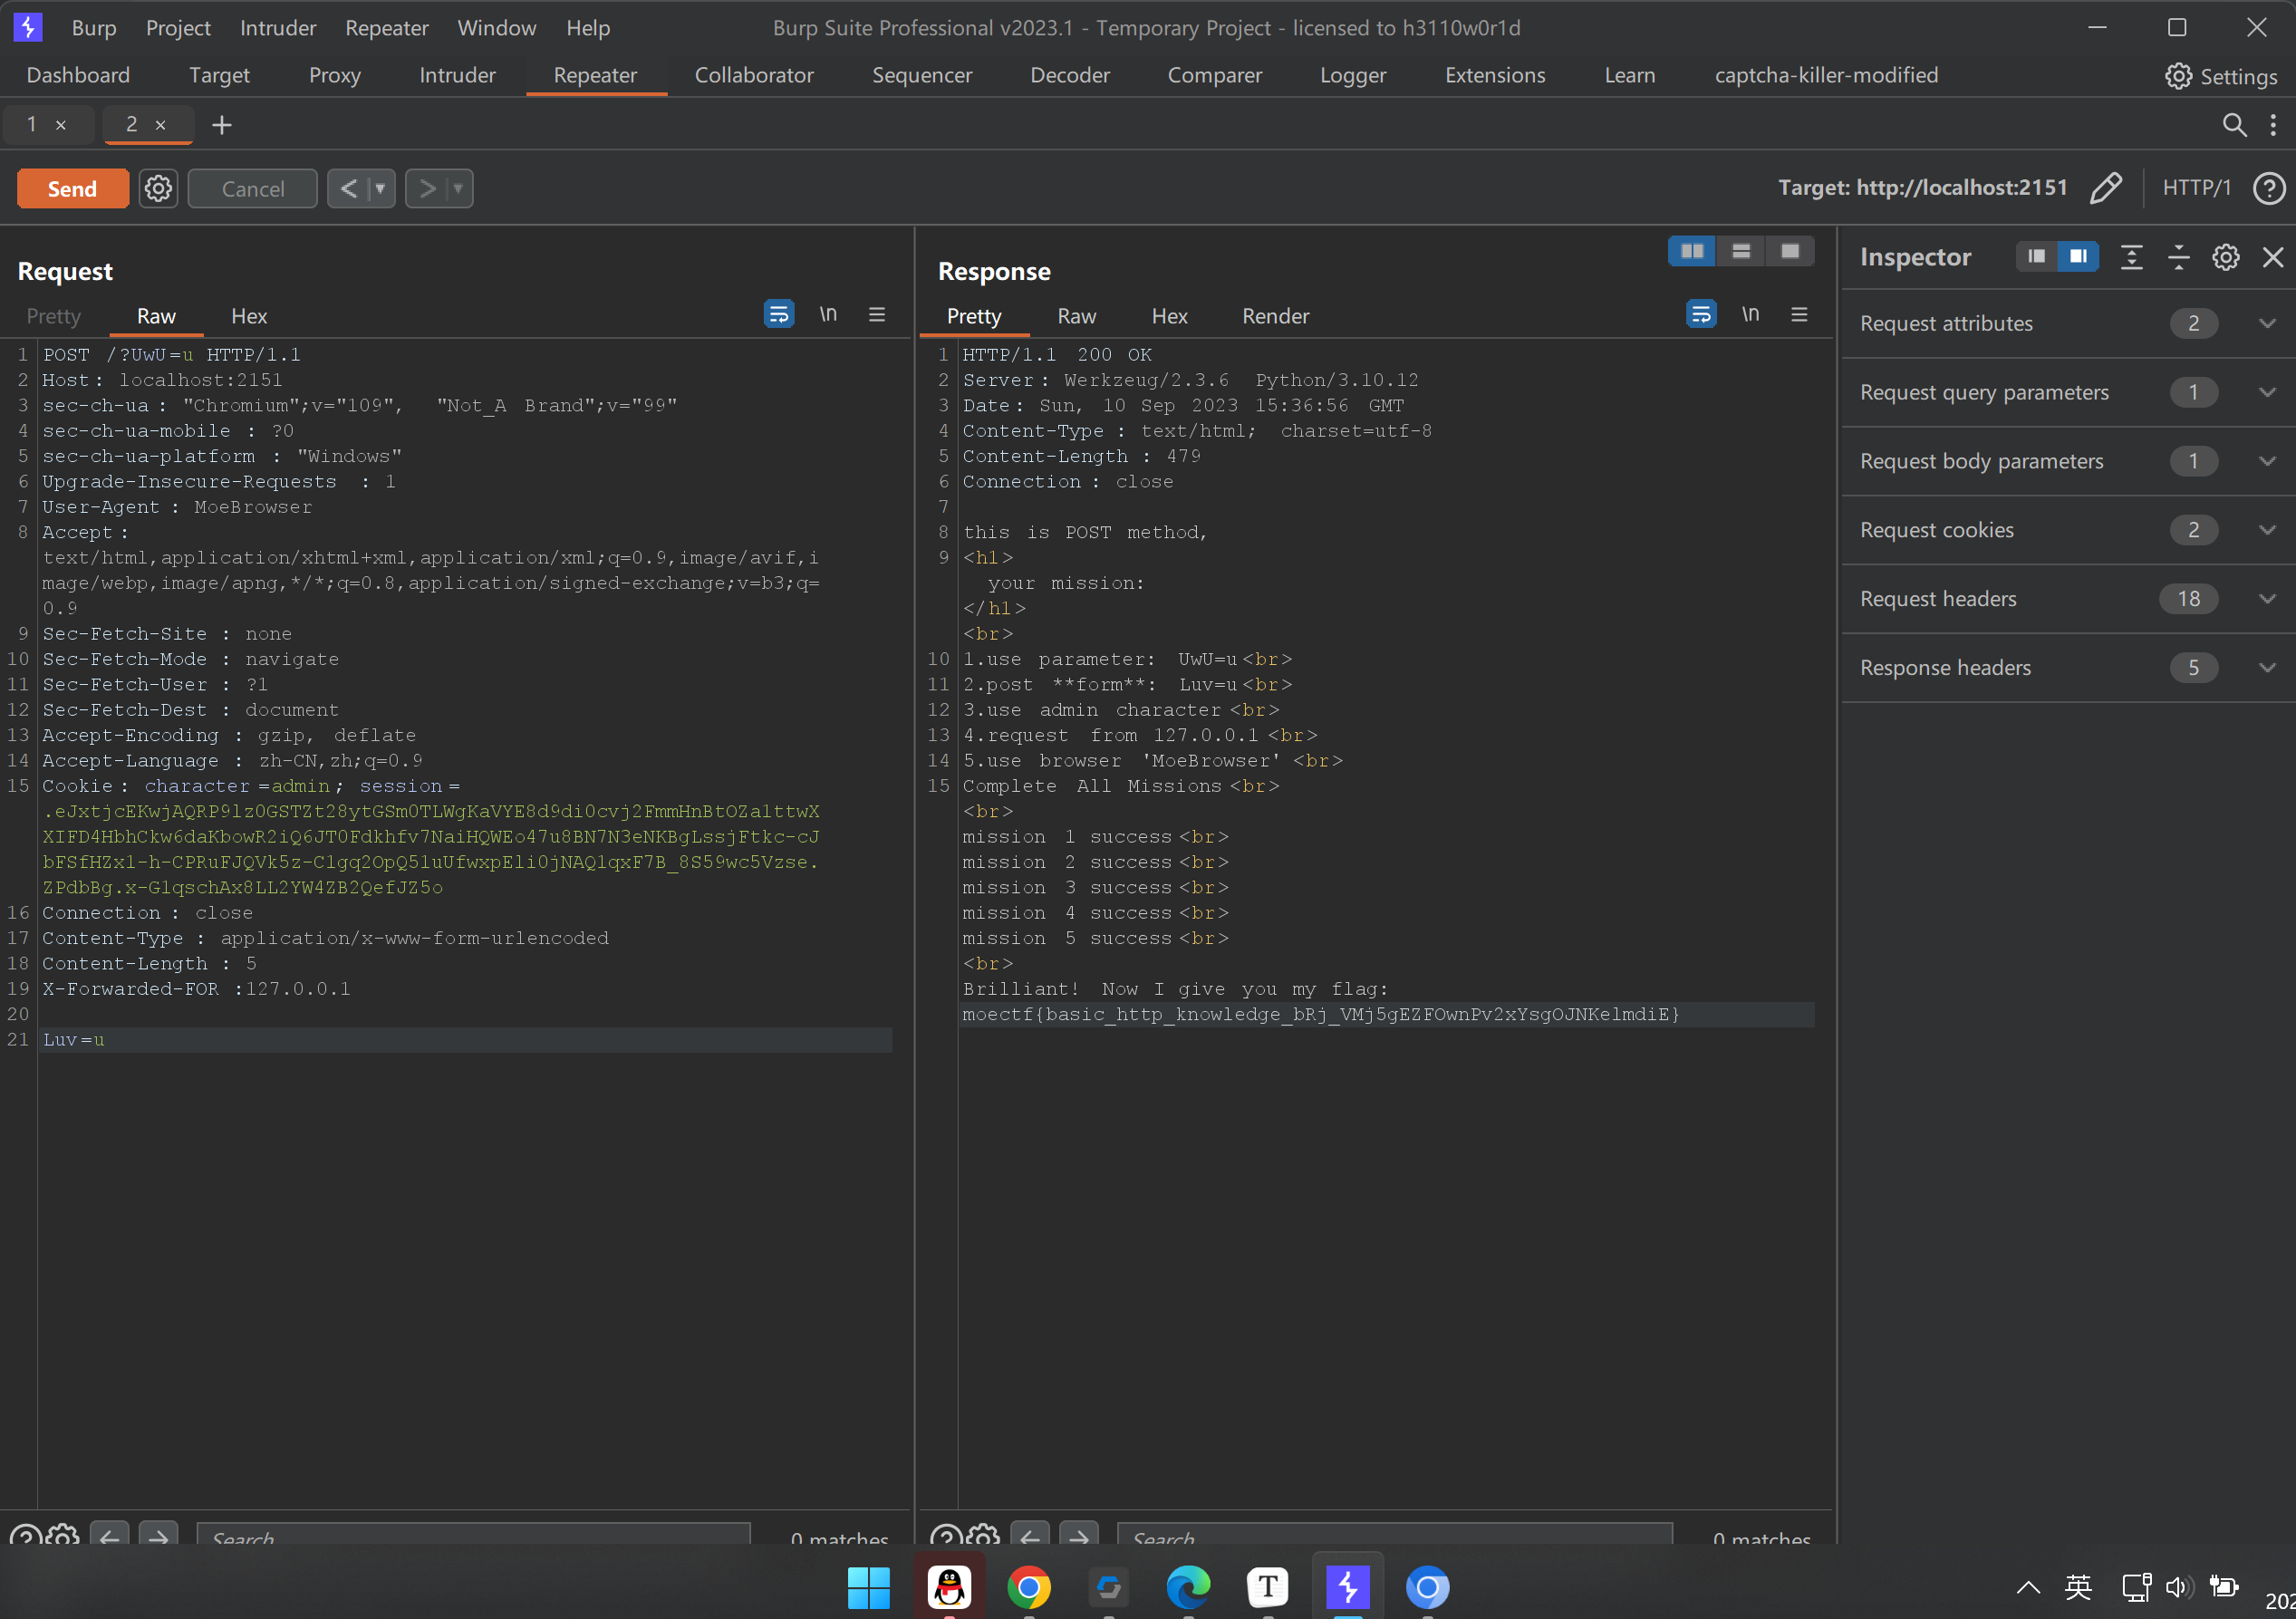Viewport: 2296px width, 1619px height.
Task: Open Google Chrome from the taskbar
Action: coord(1028,1587)
